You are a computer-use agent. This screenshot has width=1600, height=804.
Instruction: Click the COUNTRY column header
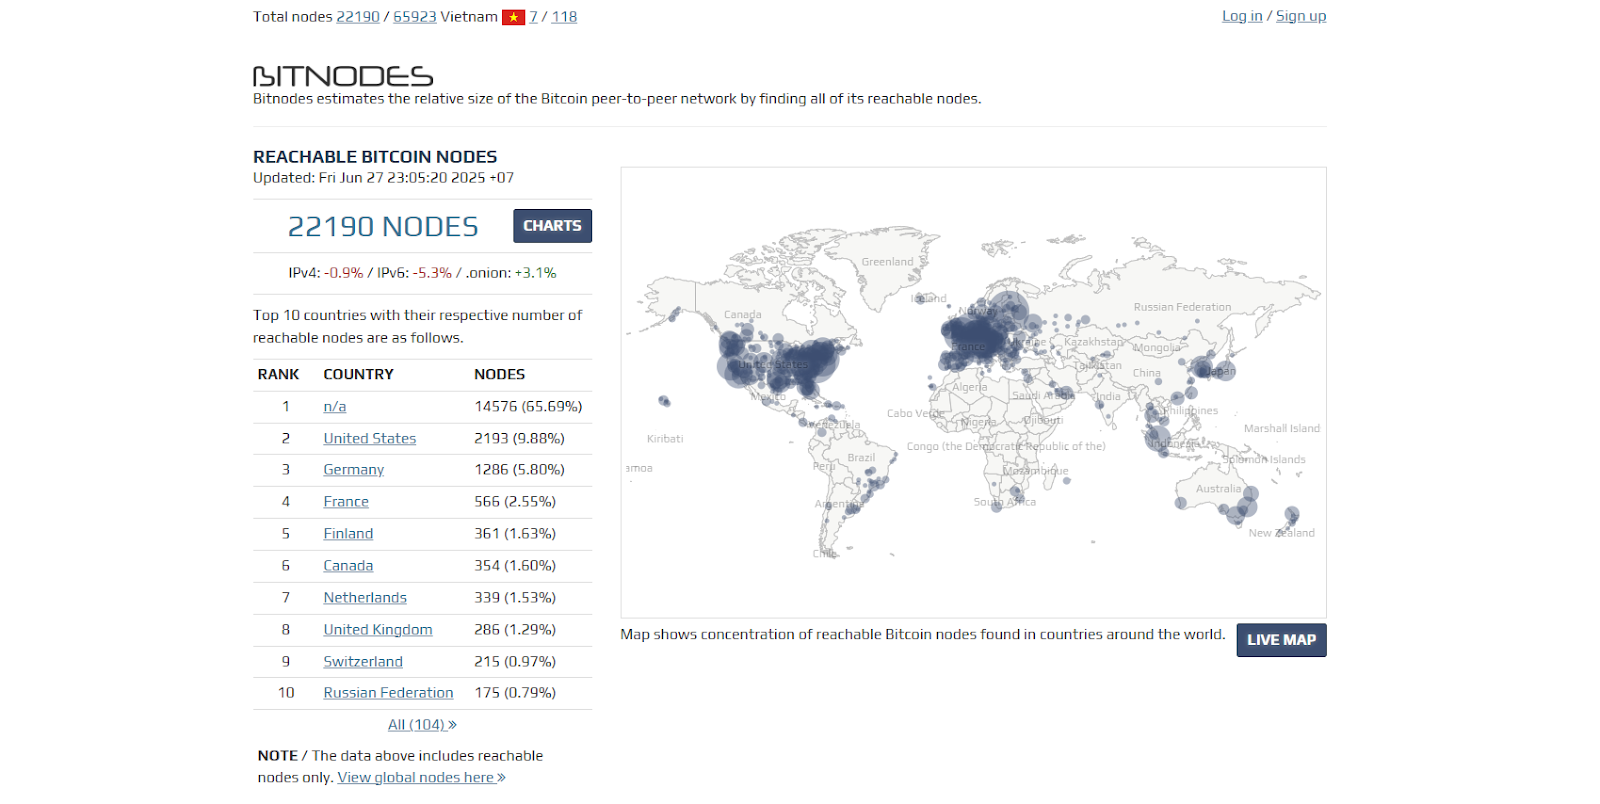[x=358, y=375]
